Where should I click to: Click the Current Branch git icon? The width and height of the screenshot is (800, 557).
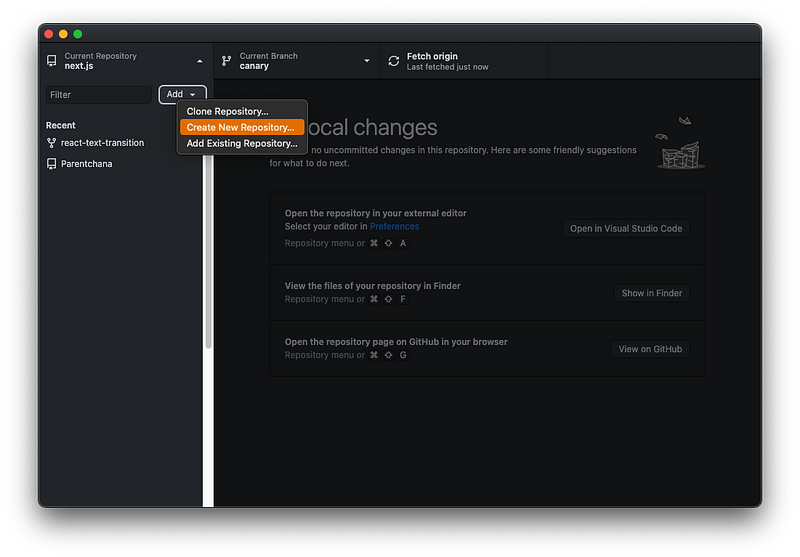(227, 61)
